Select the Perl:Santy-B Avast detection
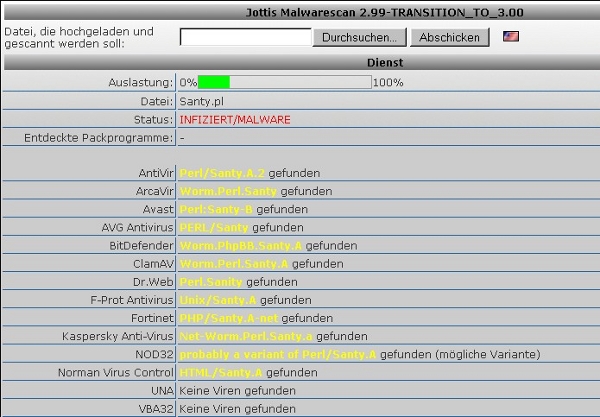The width and height of the screenshot is (600, 417). tap(216, 210)
